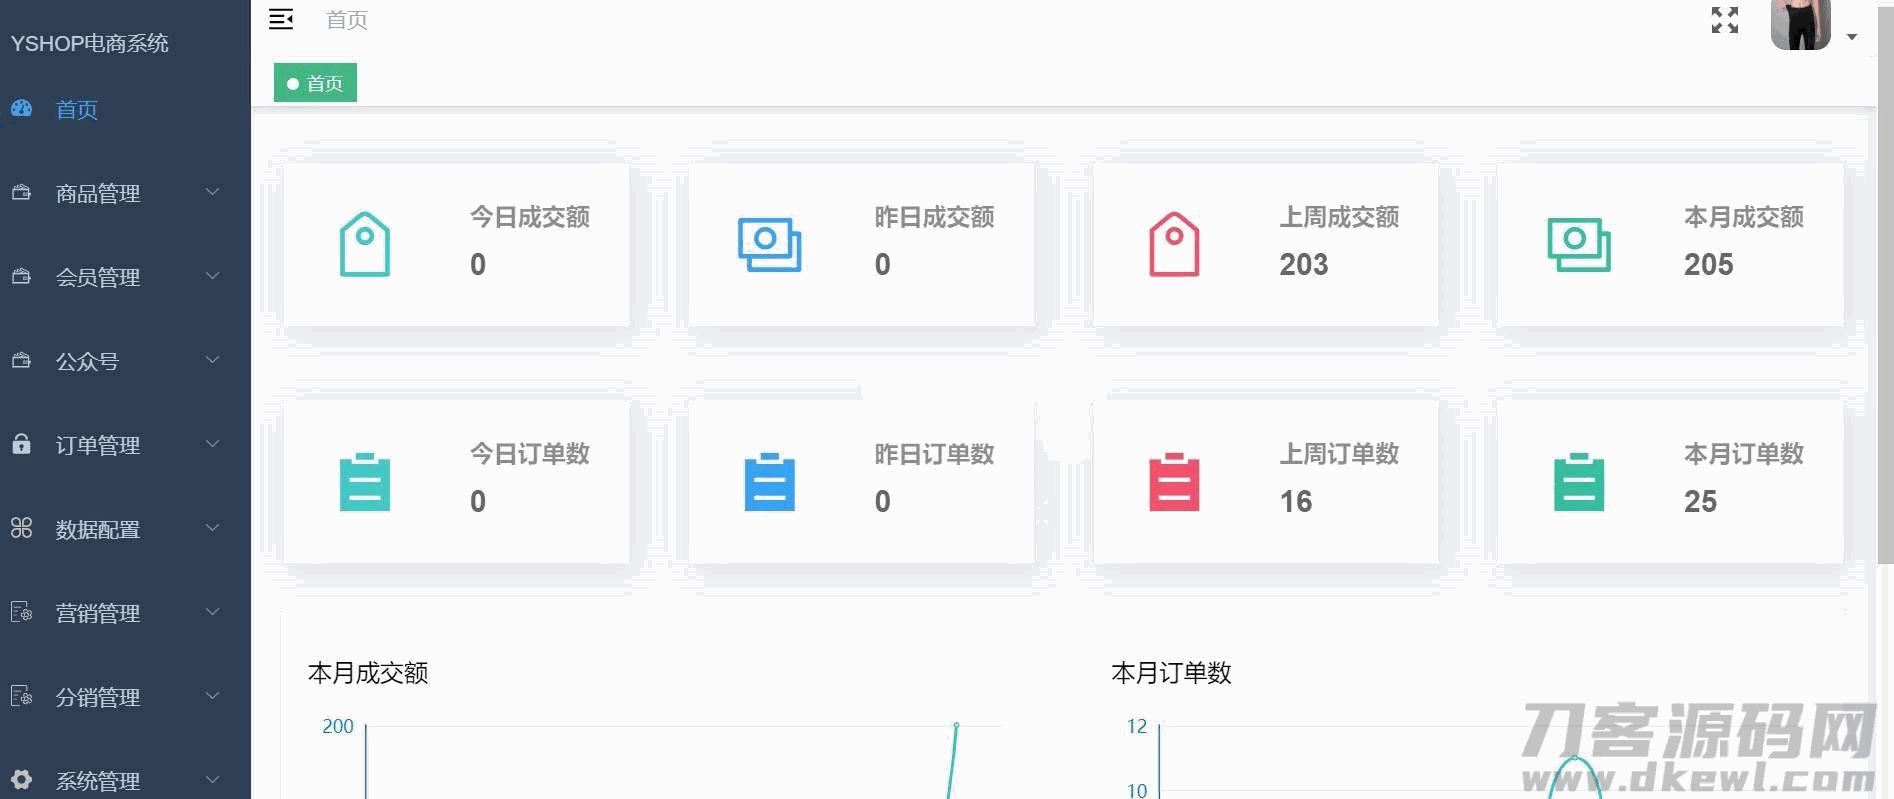Open the dropdown arrow beside the avatar
Image resolution: width=1894 pixels, height=799 pixels.
click(1852, 37)
